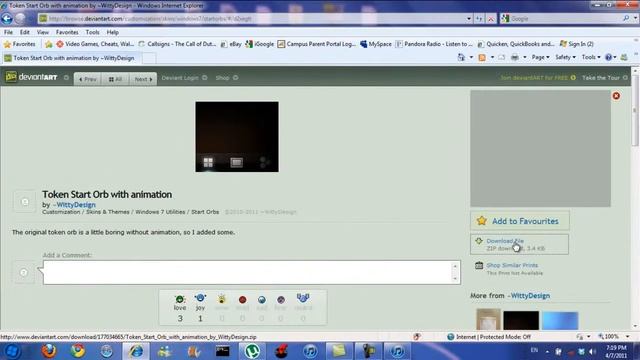640x360 pixels.
Task: Open the eBay bookmark
Action: point(231,44)
